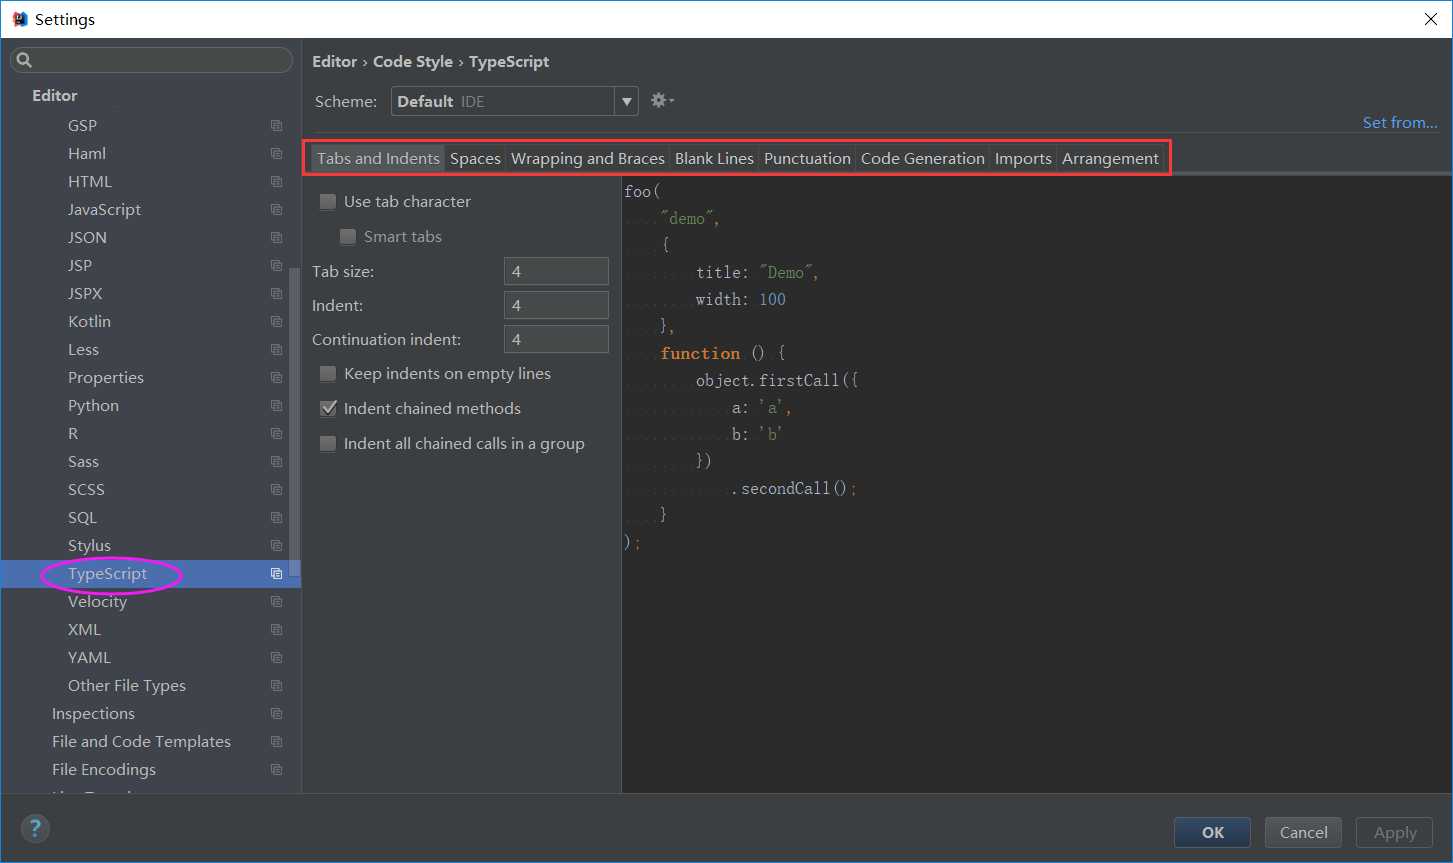Open the Tabs and Indents tab
Image resolution: width=1453 pixels, height=863 pixels.
point(378,158)
